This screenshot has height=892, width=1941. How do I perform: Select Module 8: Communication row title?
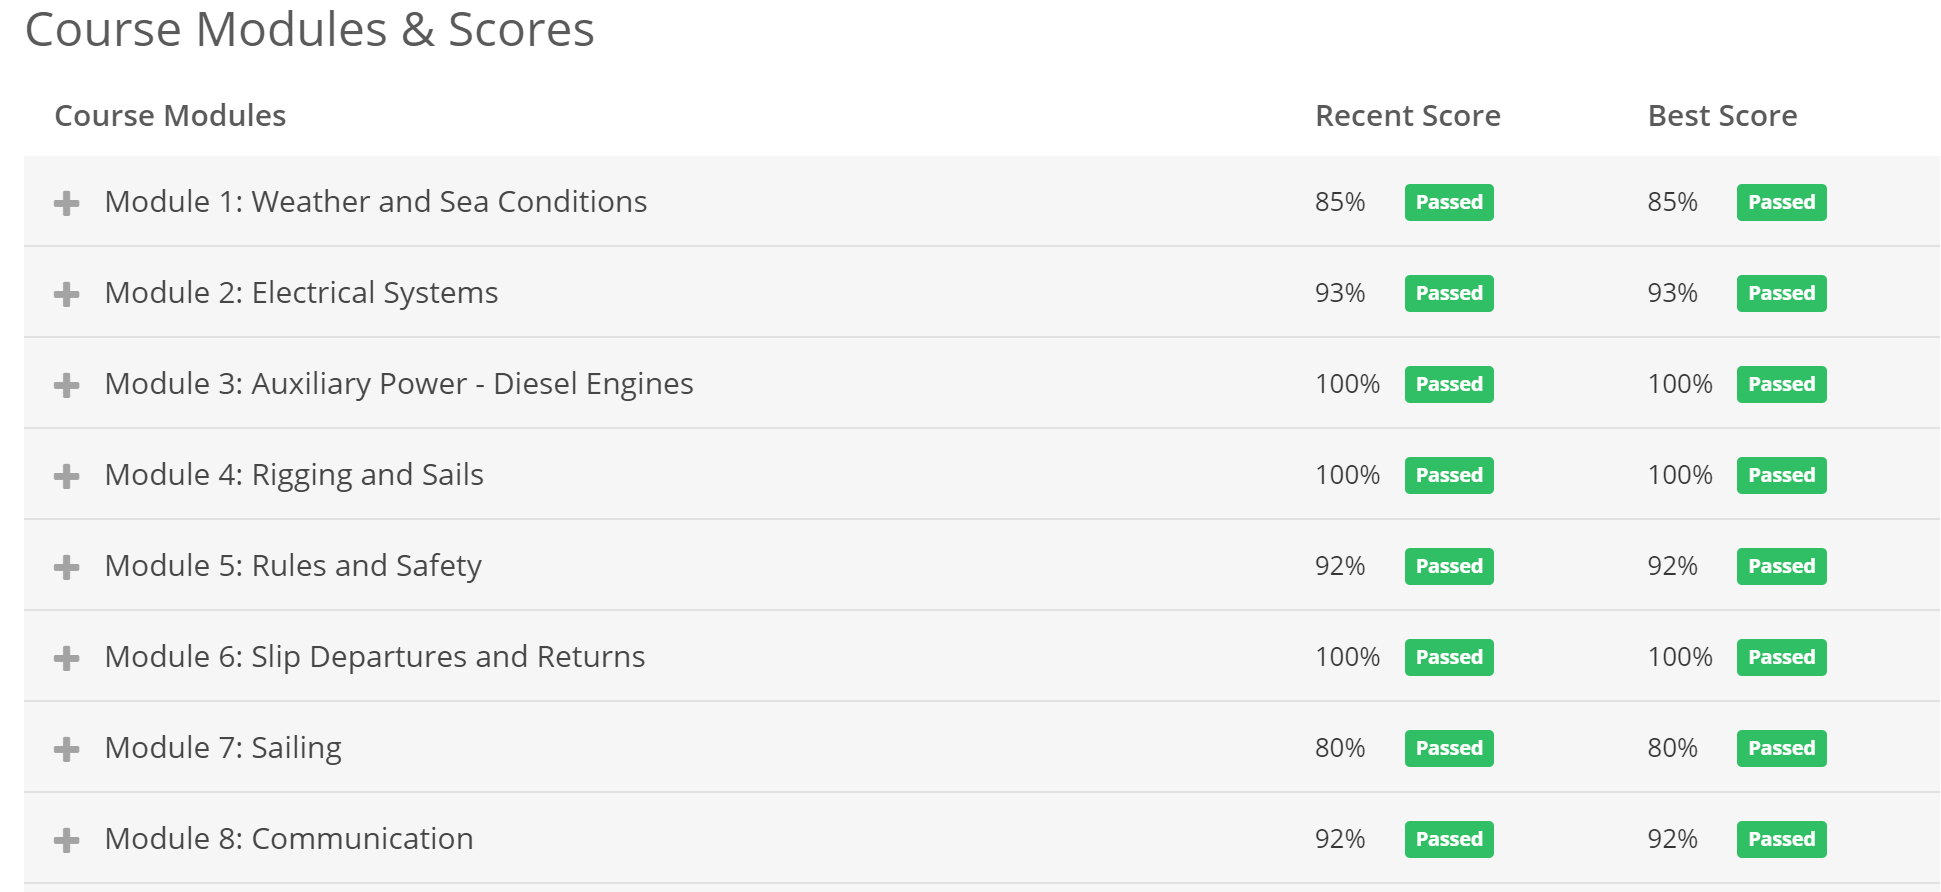289,838
